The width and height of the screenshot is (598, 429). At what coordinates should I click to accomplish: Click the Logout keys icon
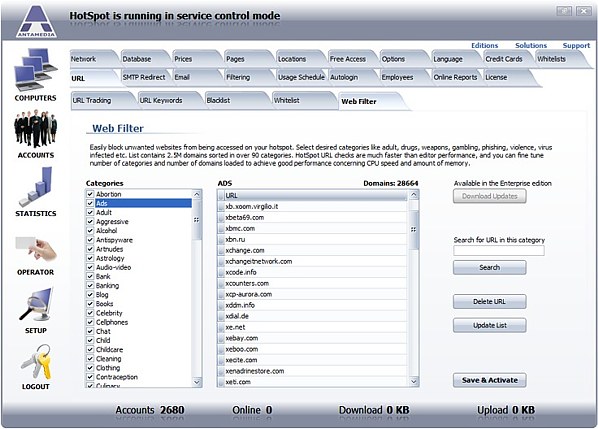(35, 362)
